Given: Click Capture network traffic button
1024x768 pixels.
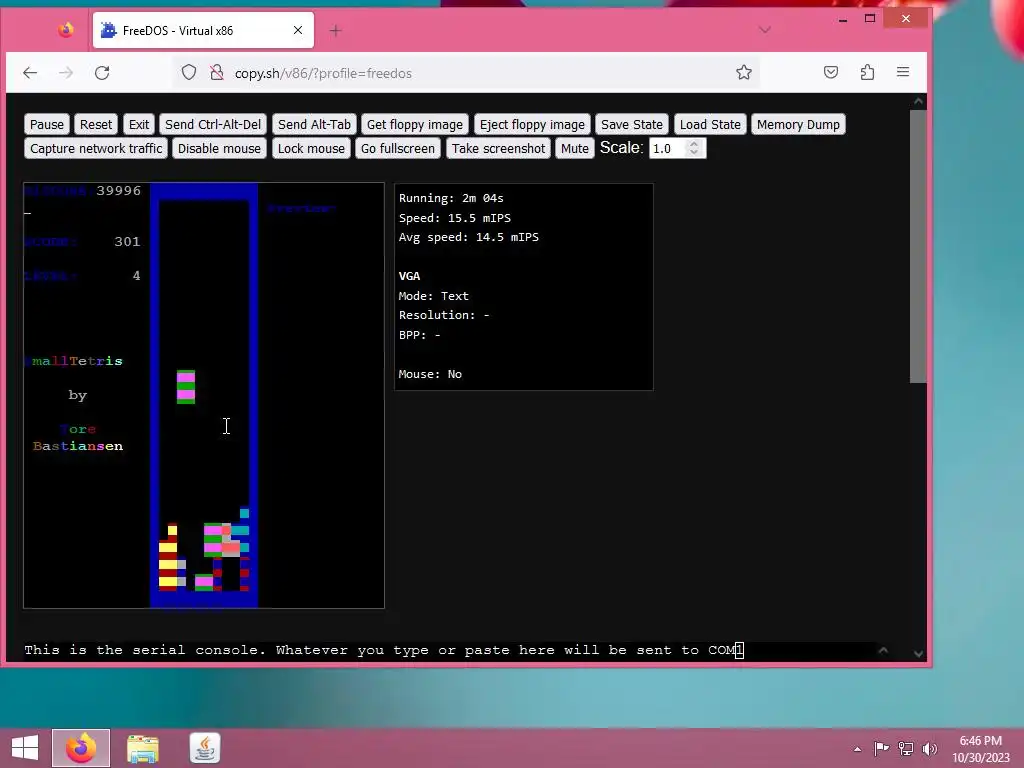Looking at the screenshot, I should pyautogui.click(x=96, y=148).
